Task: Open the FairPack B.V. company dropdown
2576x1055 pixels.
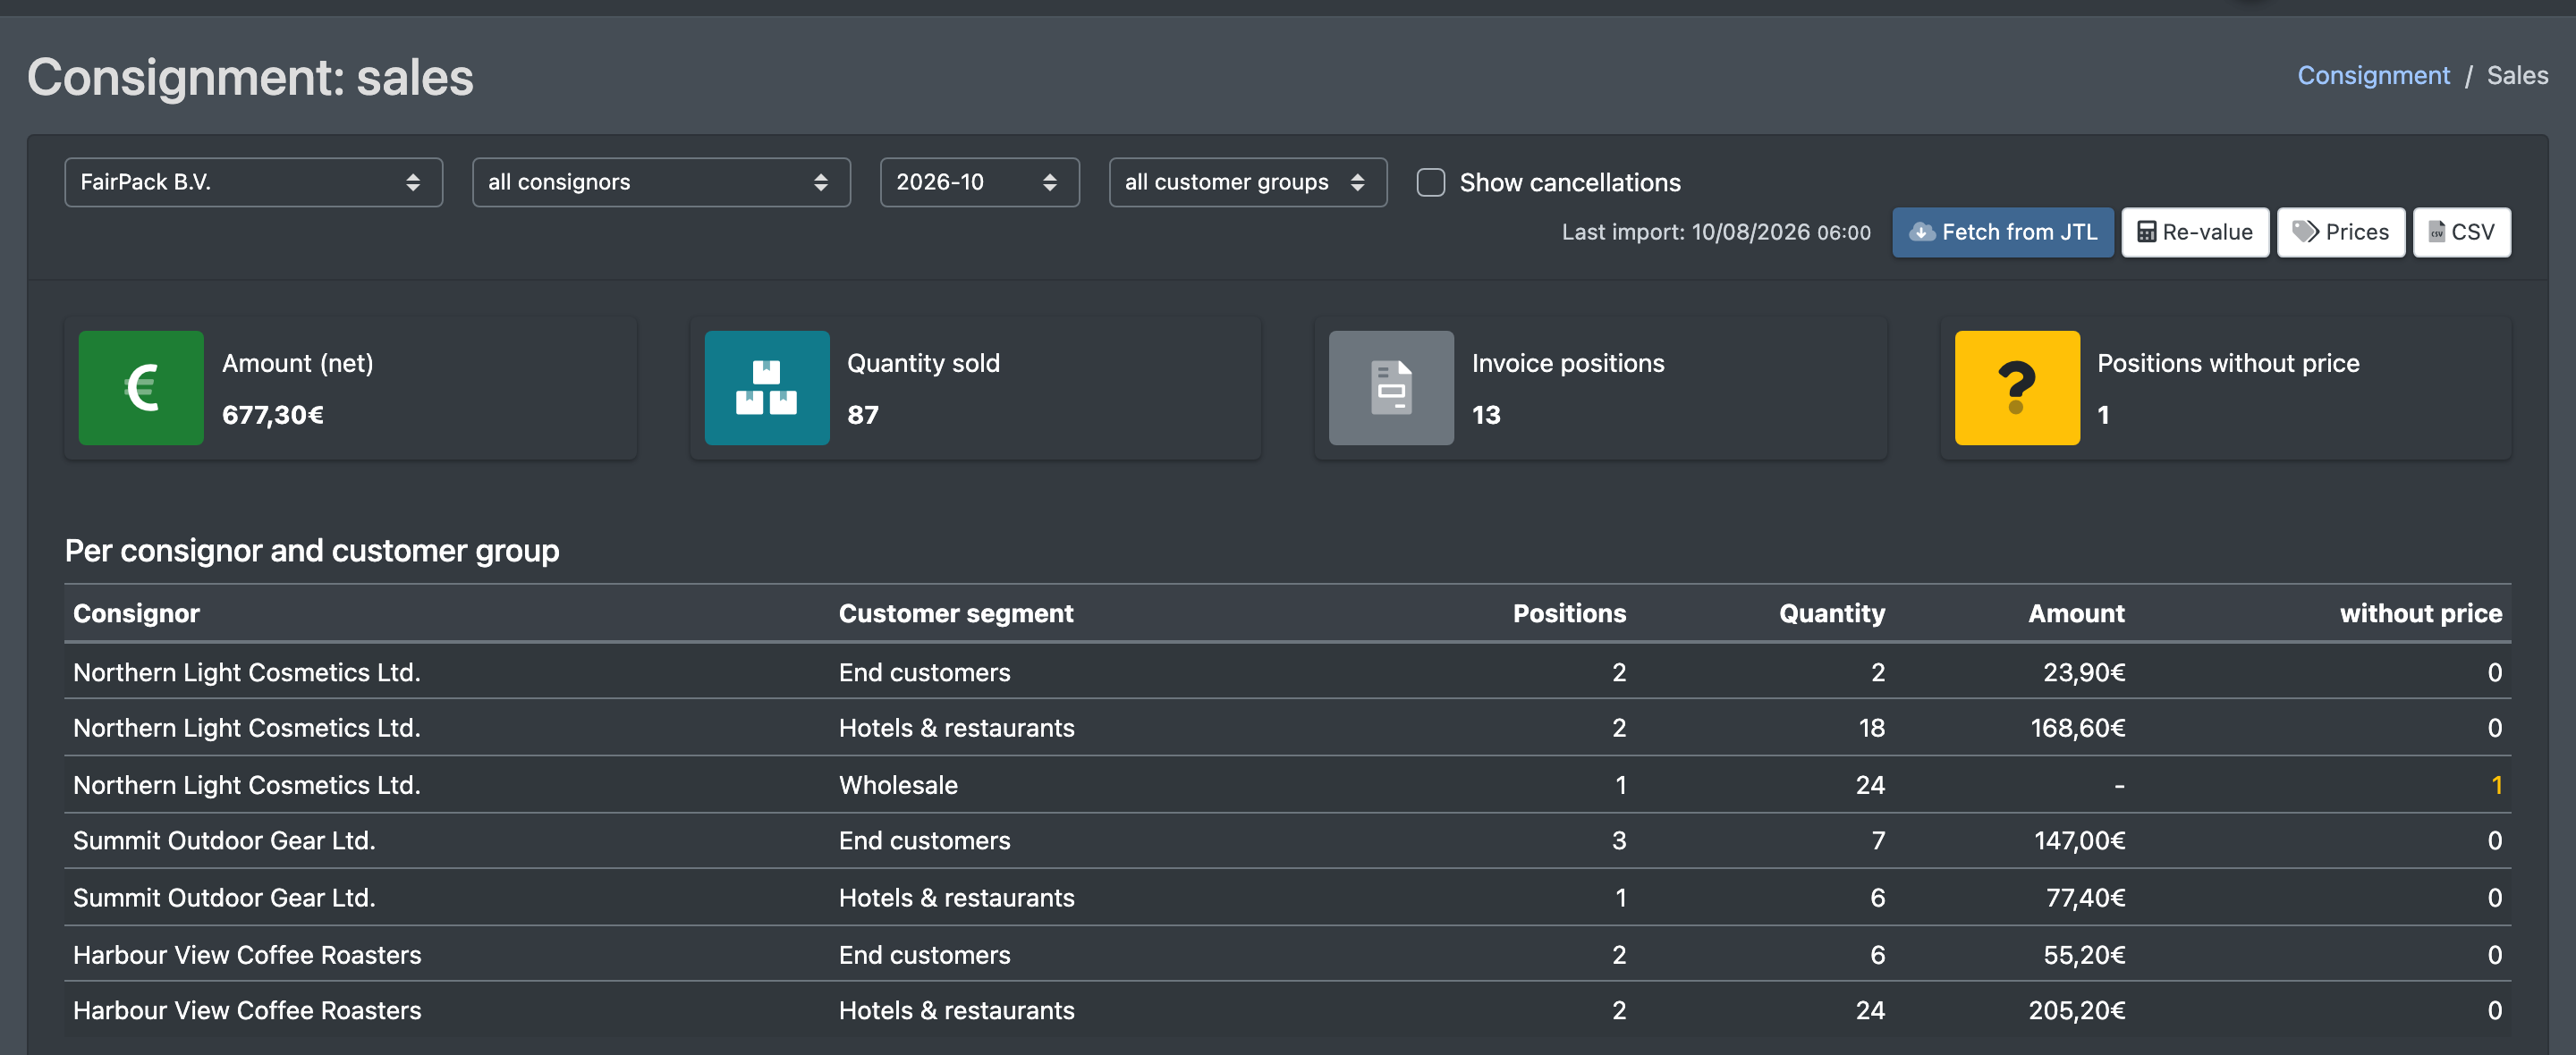Action: coord(254,182)
